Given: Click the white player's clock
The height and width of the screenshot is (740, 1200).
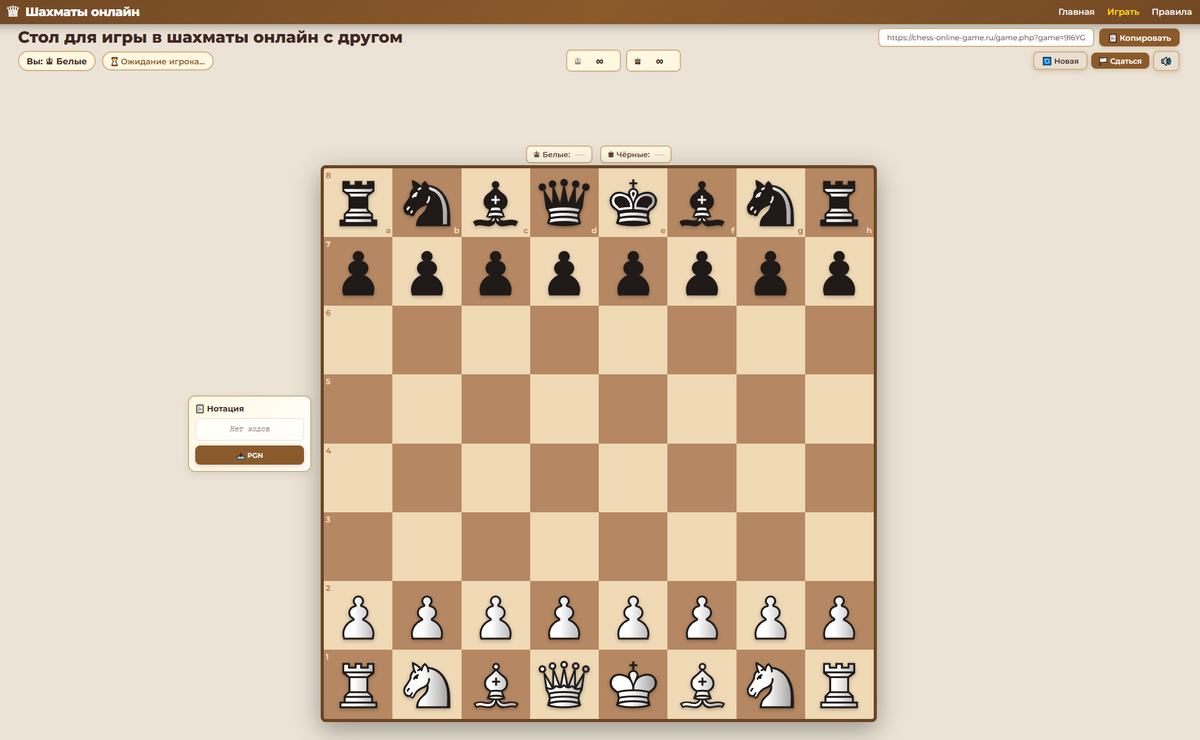Looking at the screenshot, I should coord(593,61).
